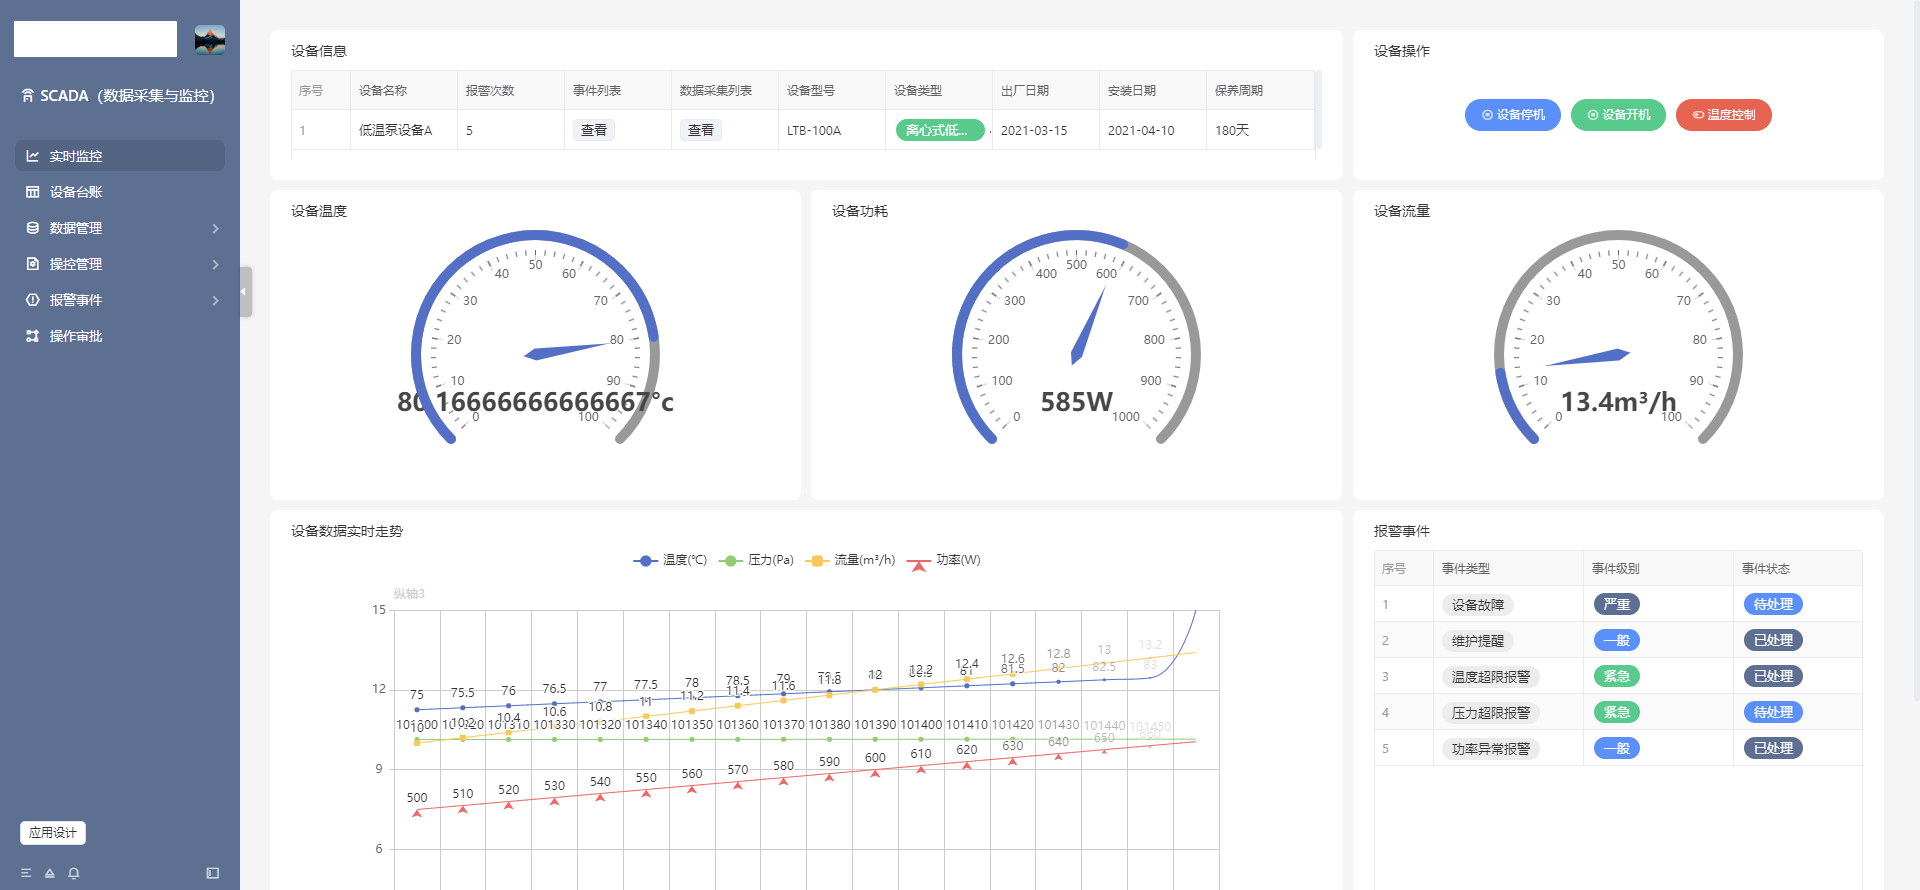Image resolution: width=1920 pixels, height=890 pixels.
Task: Open the user avatar thumbnail
Action: tap(210, 40)
